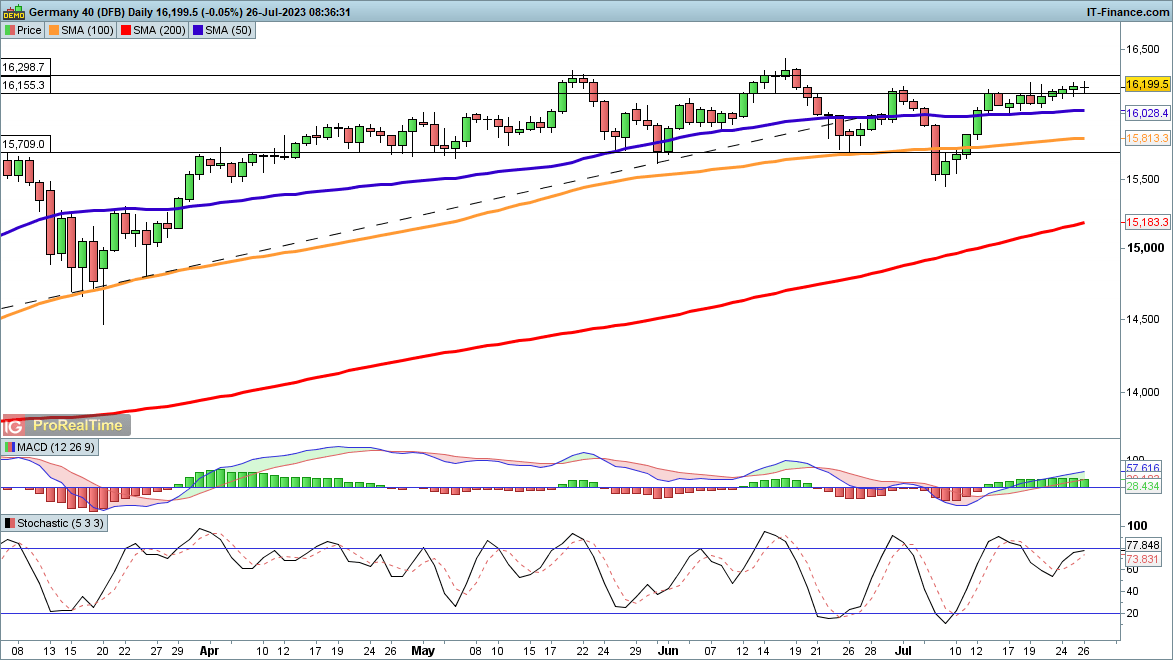Viewport: 1173px width, 660px height.
Task: Click the 15,500 price axis label
Action: point(1143,180)
